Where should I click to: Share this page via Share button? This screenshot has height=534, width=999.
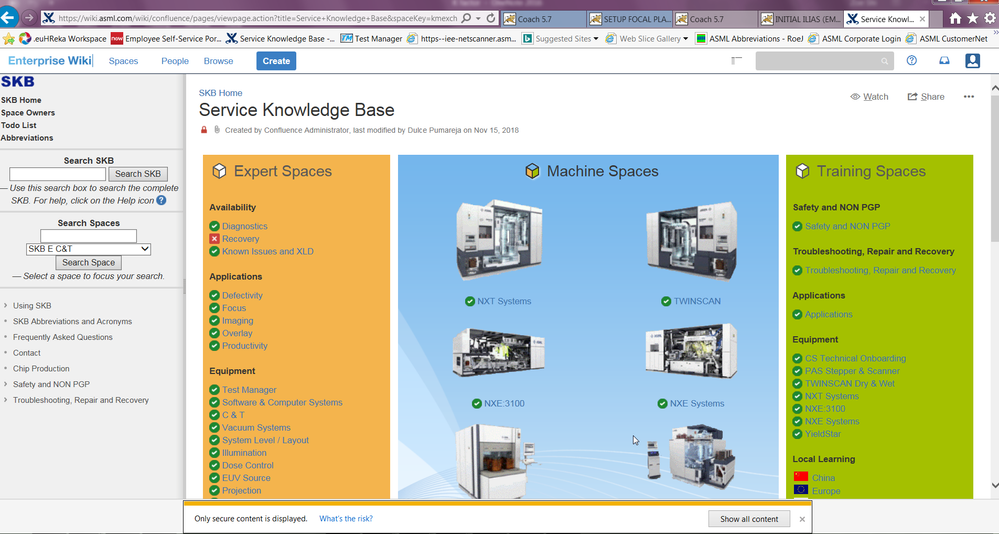(x=926, y=97)
